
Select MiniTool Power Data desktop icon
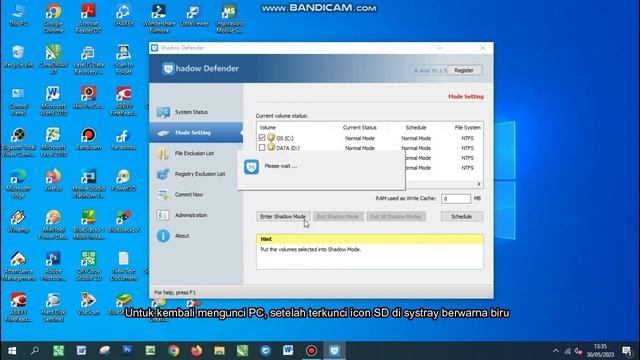pyautogui.click(x=53, y=224)
